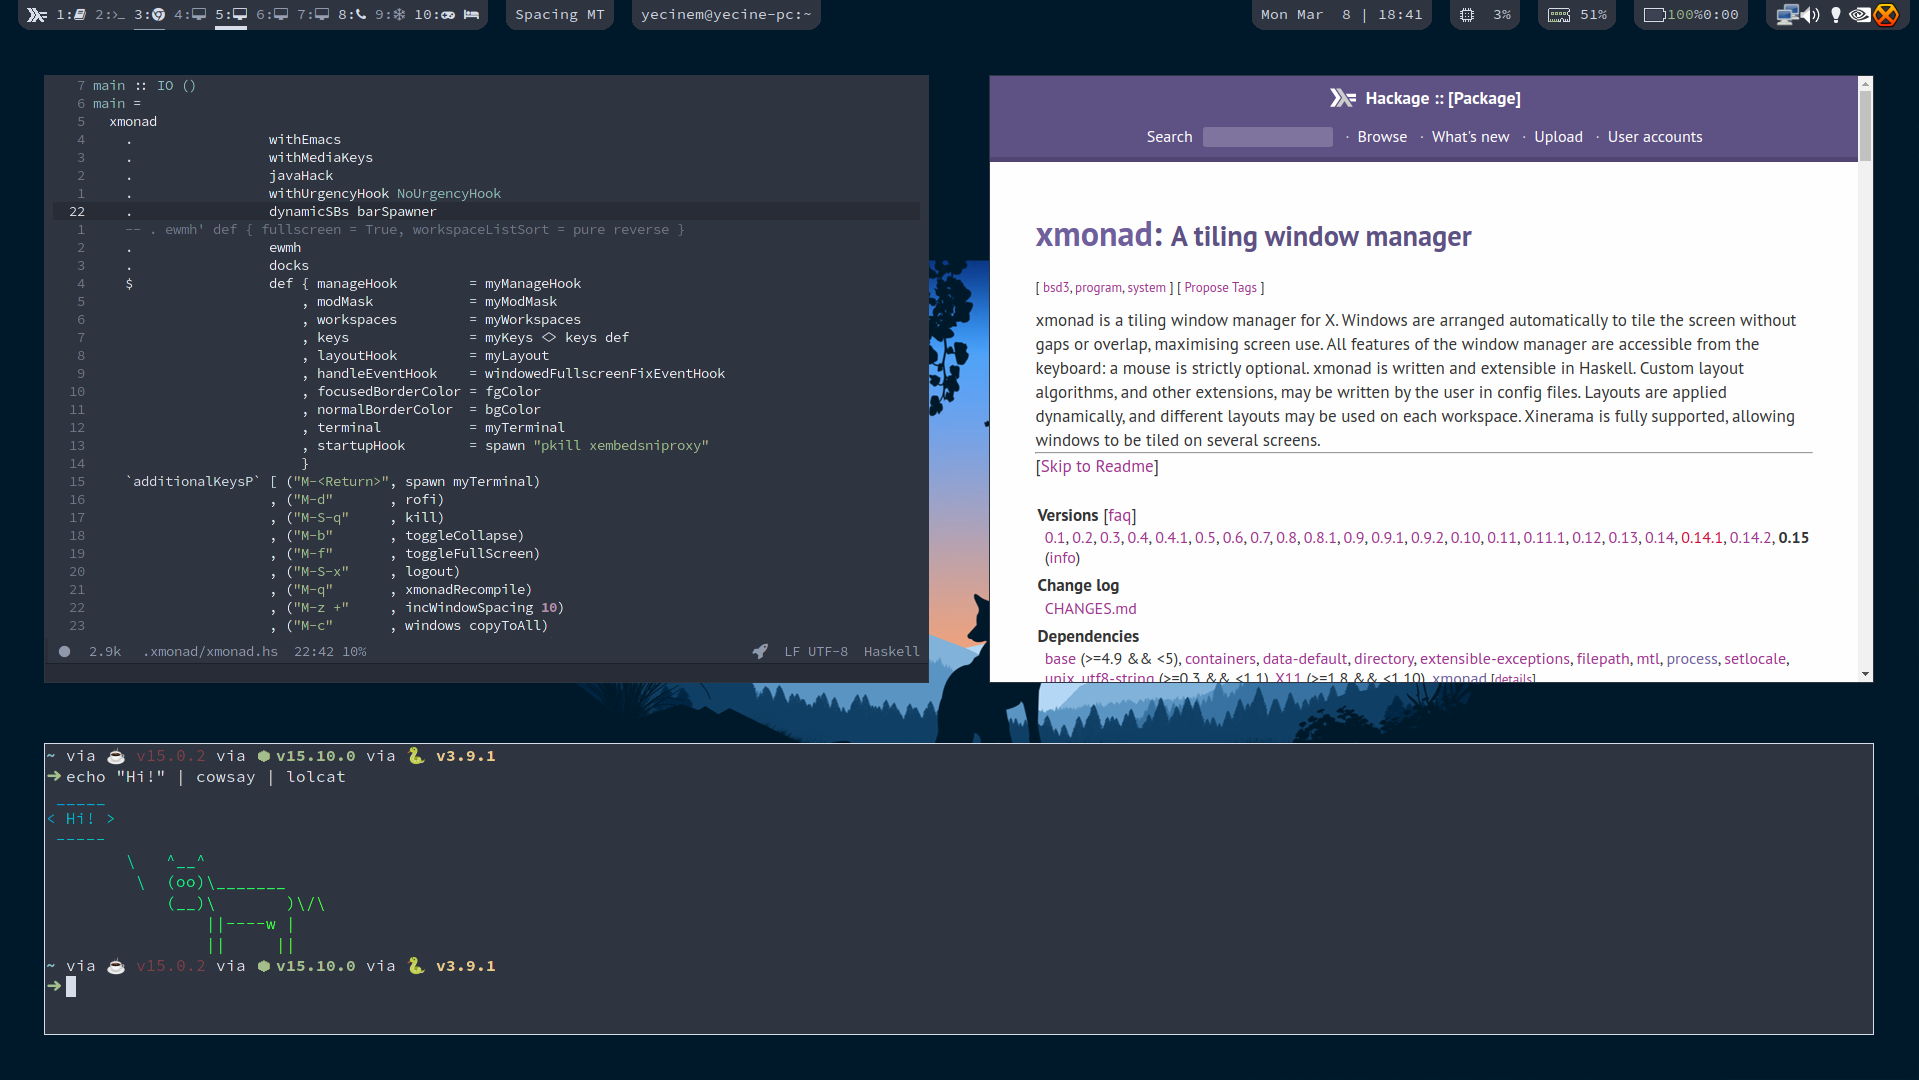Click the bed icon at the end of workspaces
This screenshot has width=1919, height=1080.
(x=471, y=15)
